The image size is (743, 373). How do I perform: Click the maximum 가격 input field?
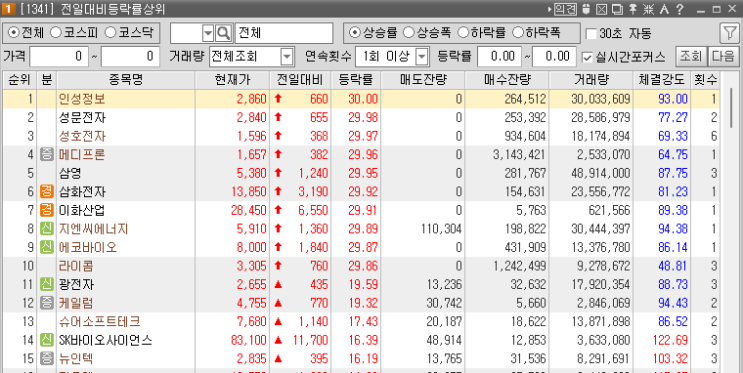130,57
